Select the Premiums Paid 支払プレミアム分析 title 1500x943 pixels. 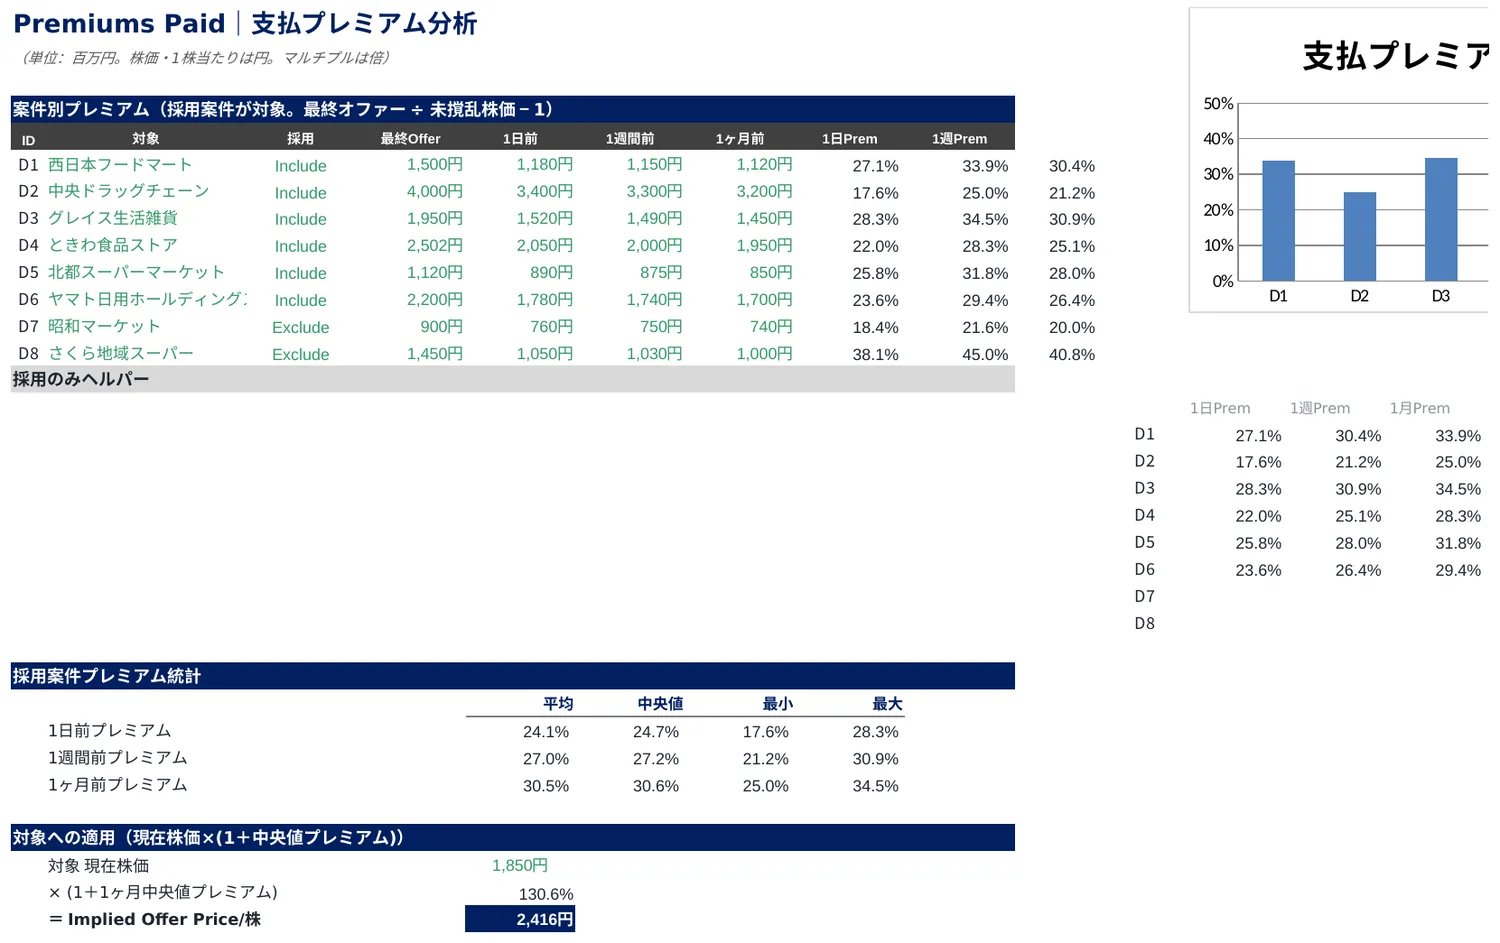[245, 23]
